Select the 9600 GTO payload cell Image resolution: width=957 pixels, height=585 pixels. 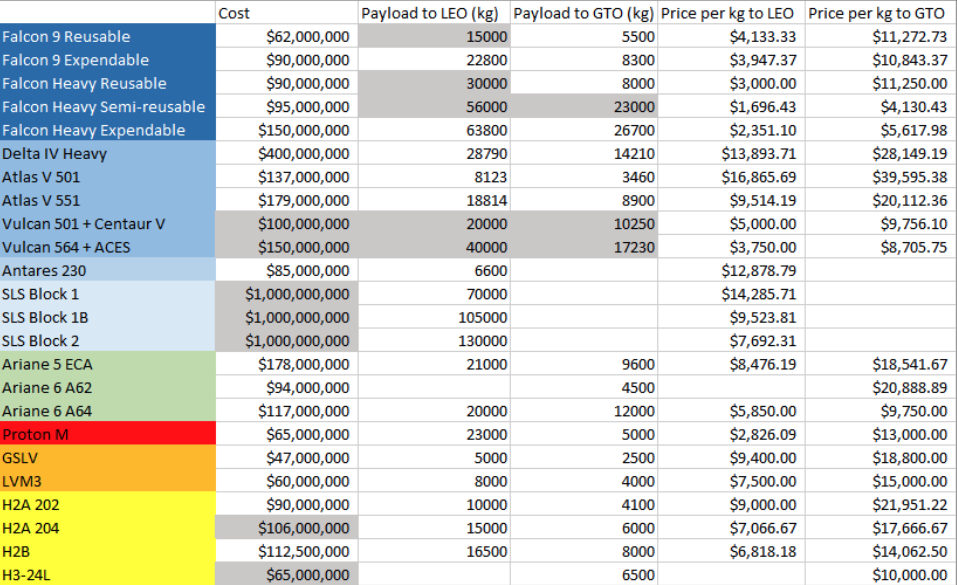coord(584,364)
